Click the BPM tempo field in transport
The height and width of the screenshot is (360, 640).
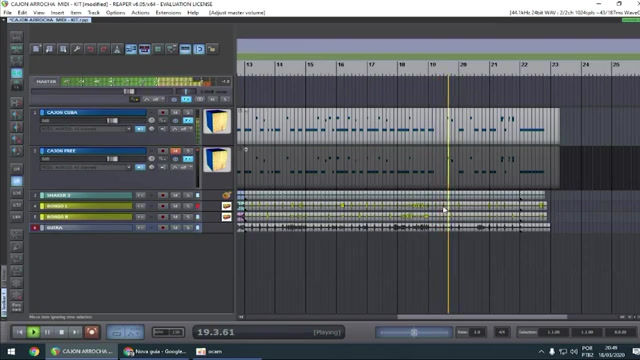(168, 332)
